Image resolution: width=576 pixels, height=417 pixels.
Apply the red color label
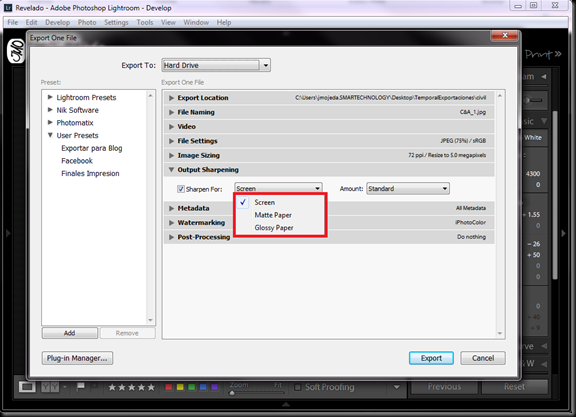(x=169, y=387)
